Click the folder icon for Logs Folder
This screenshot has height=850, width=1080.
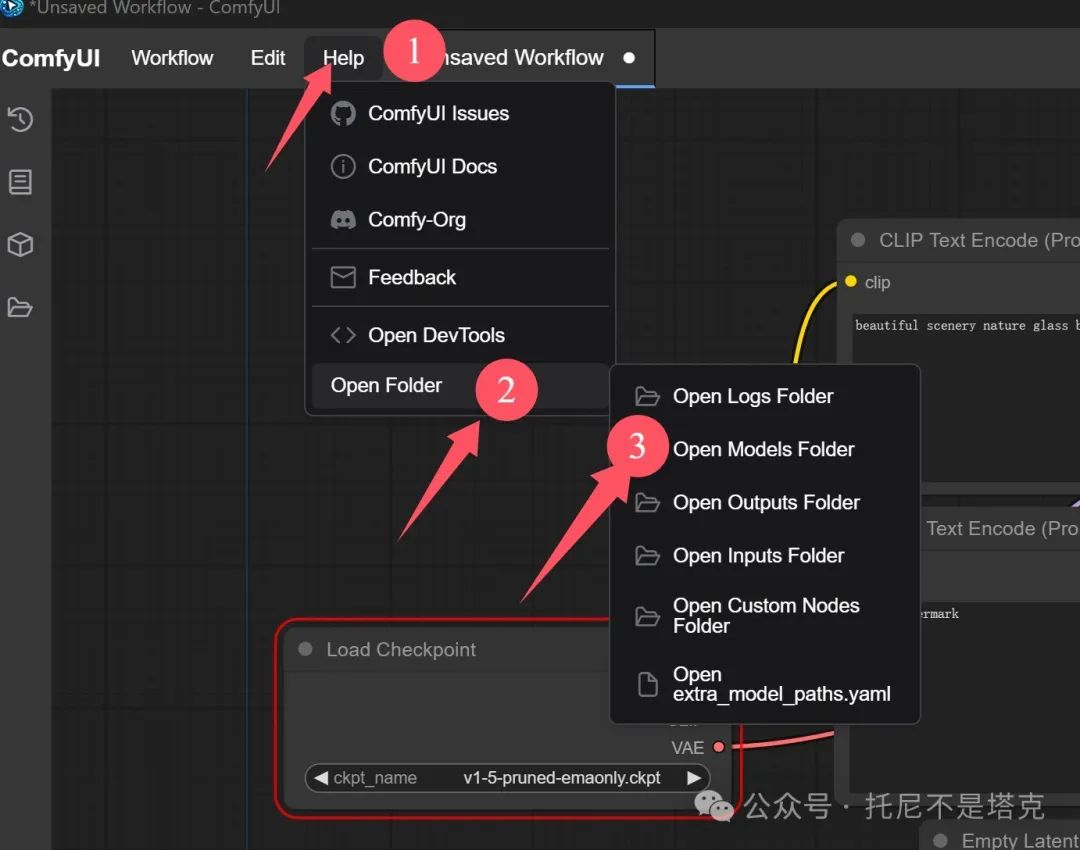(647, 396)
